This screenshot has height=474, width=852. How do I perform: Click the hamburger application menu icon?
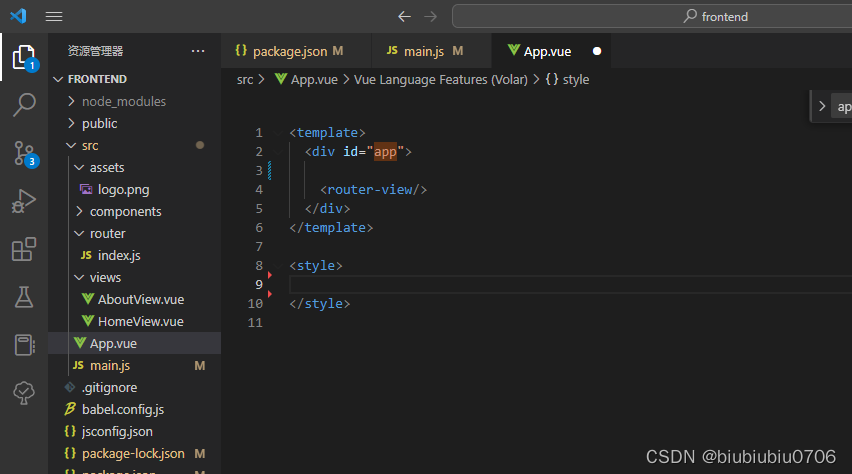pos(54,16)
